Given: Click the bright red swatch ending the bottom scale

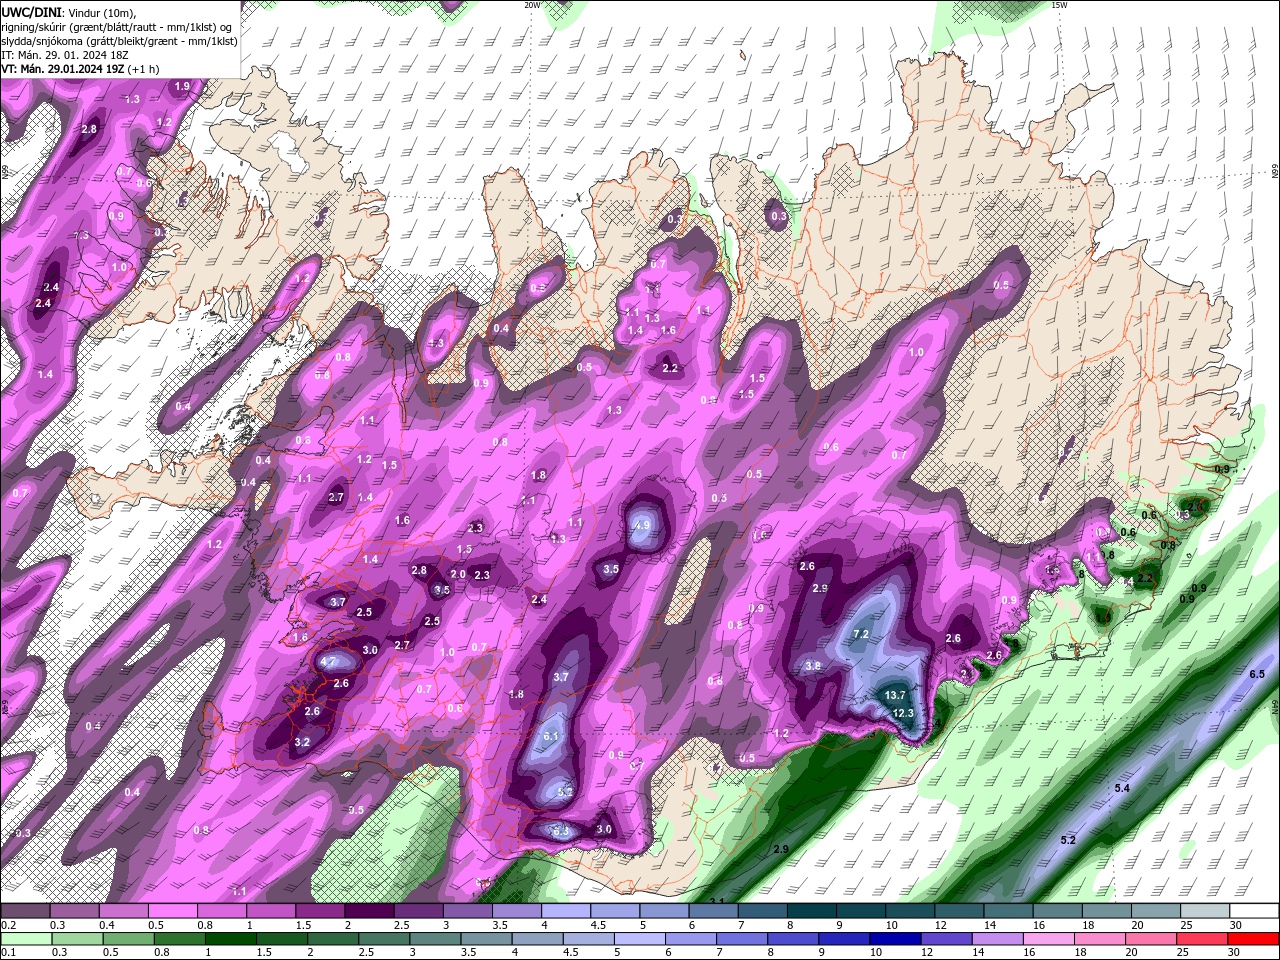Looking at the screenshot, I should coord(1255,939).
